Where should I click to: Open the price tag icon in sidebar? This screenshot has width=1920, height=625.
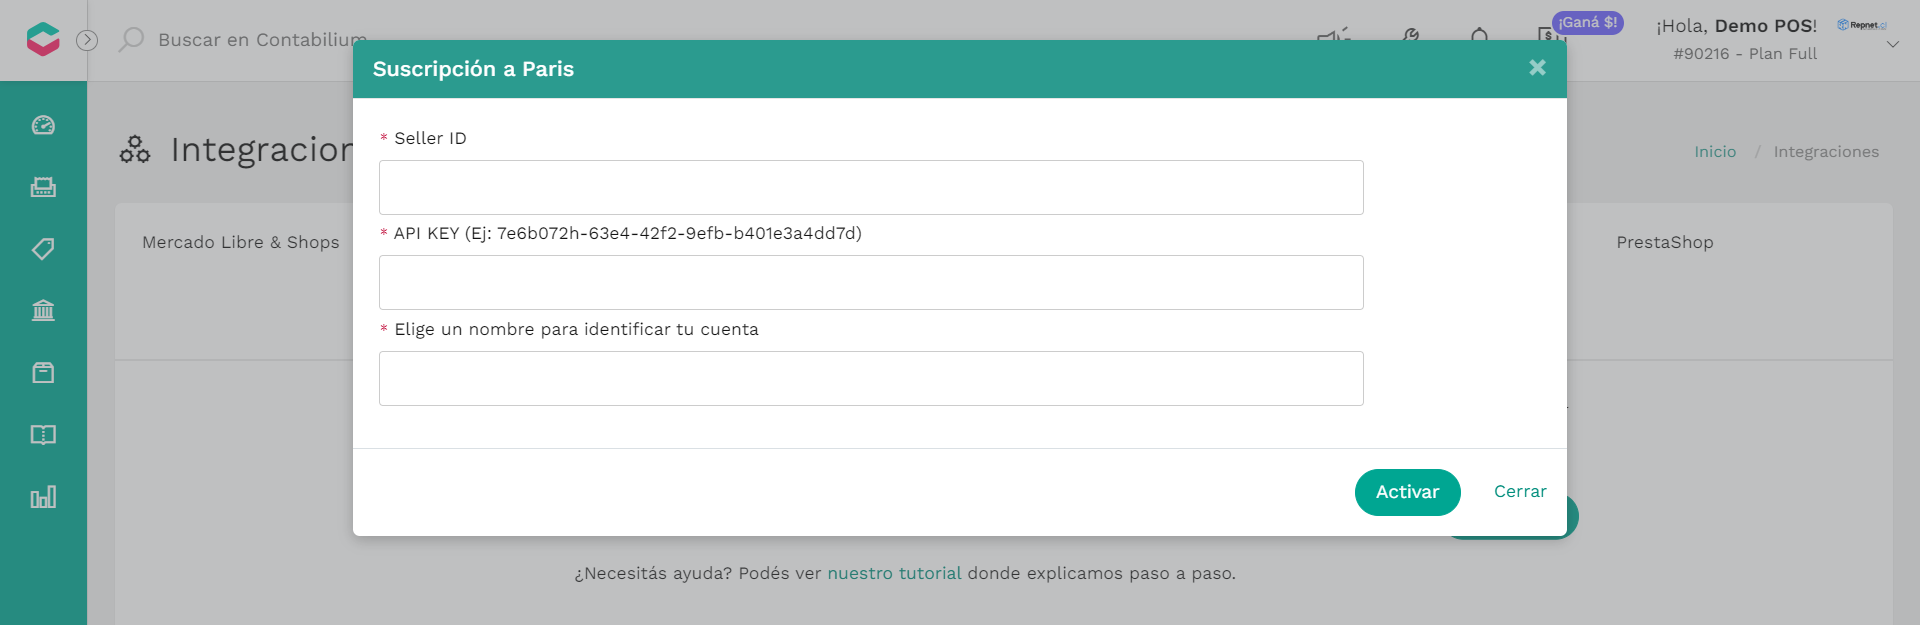click(x=43, y=249)
